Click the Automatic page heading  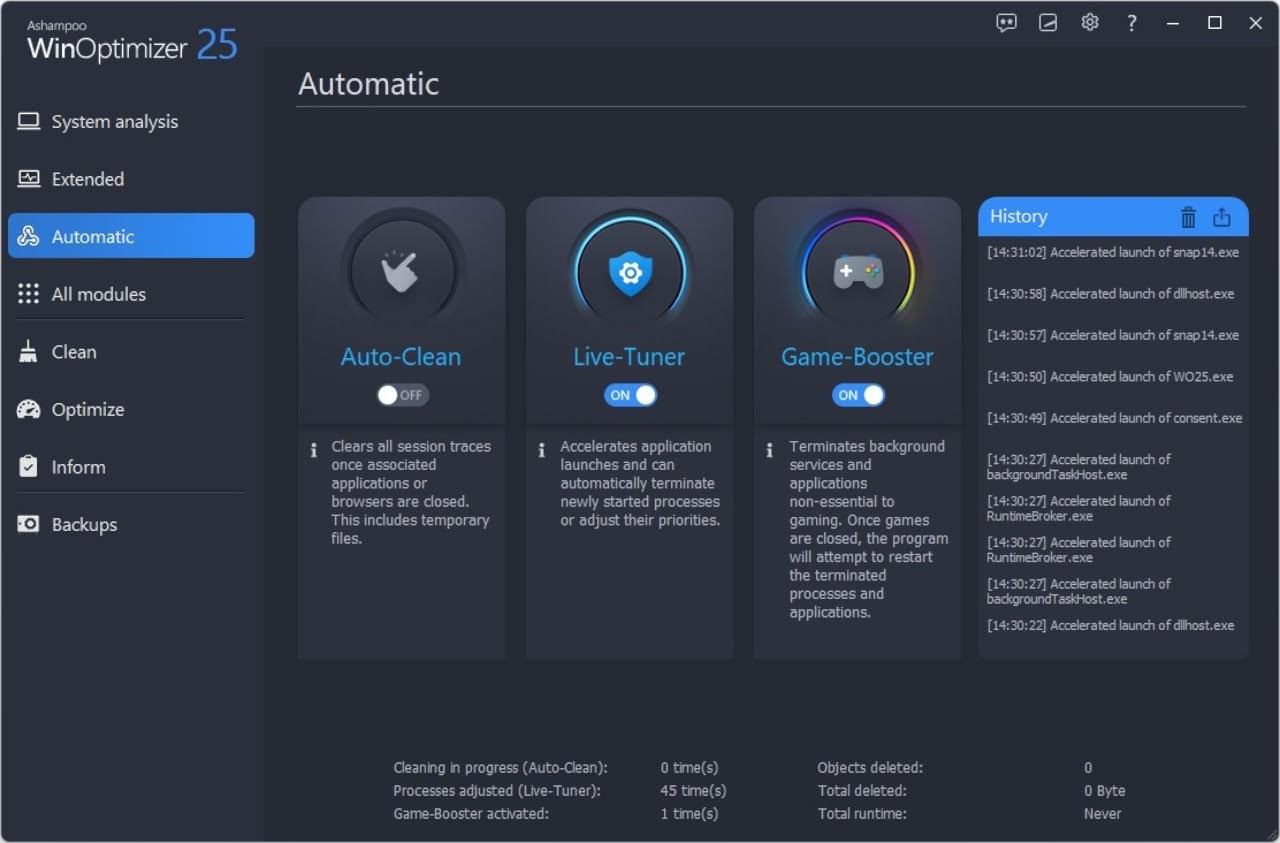369,84
